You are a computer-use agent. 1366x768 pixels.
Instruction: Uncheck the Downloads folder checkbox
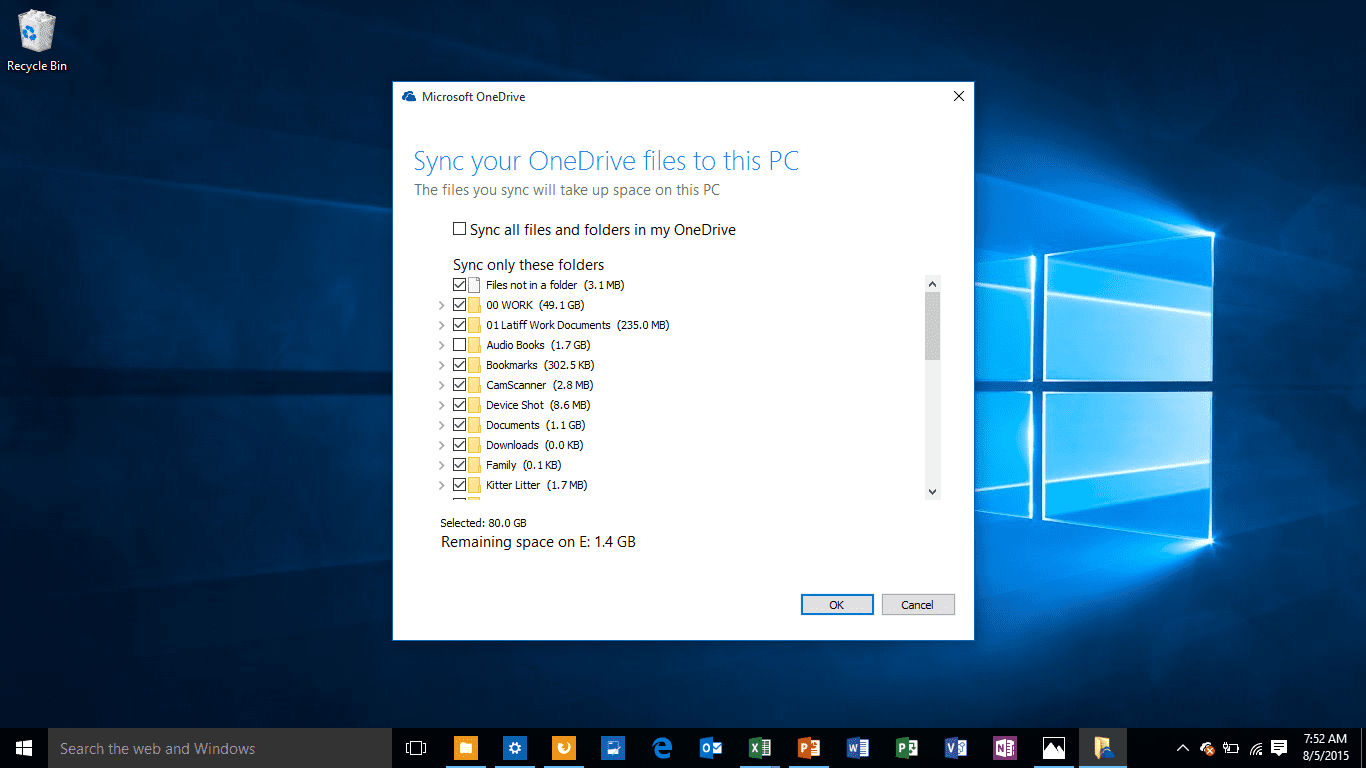coord(460,445)
